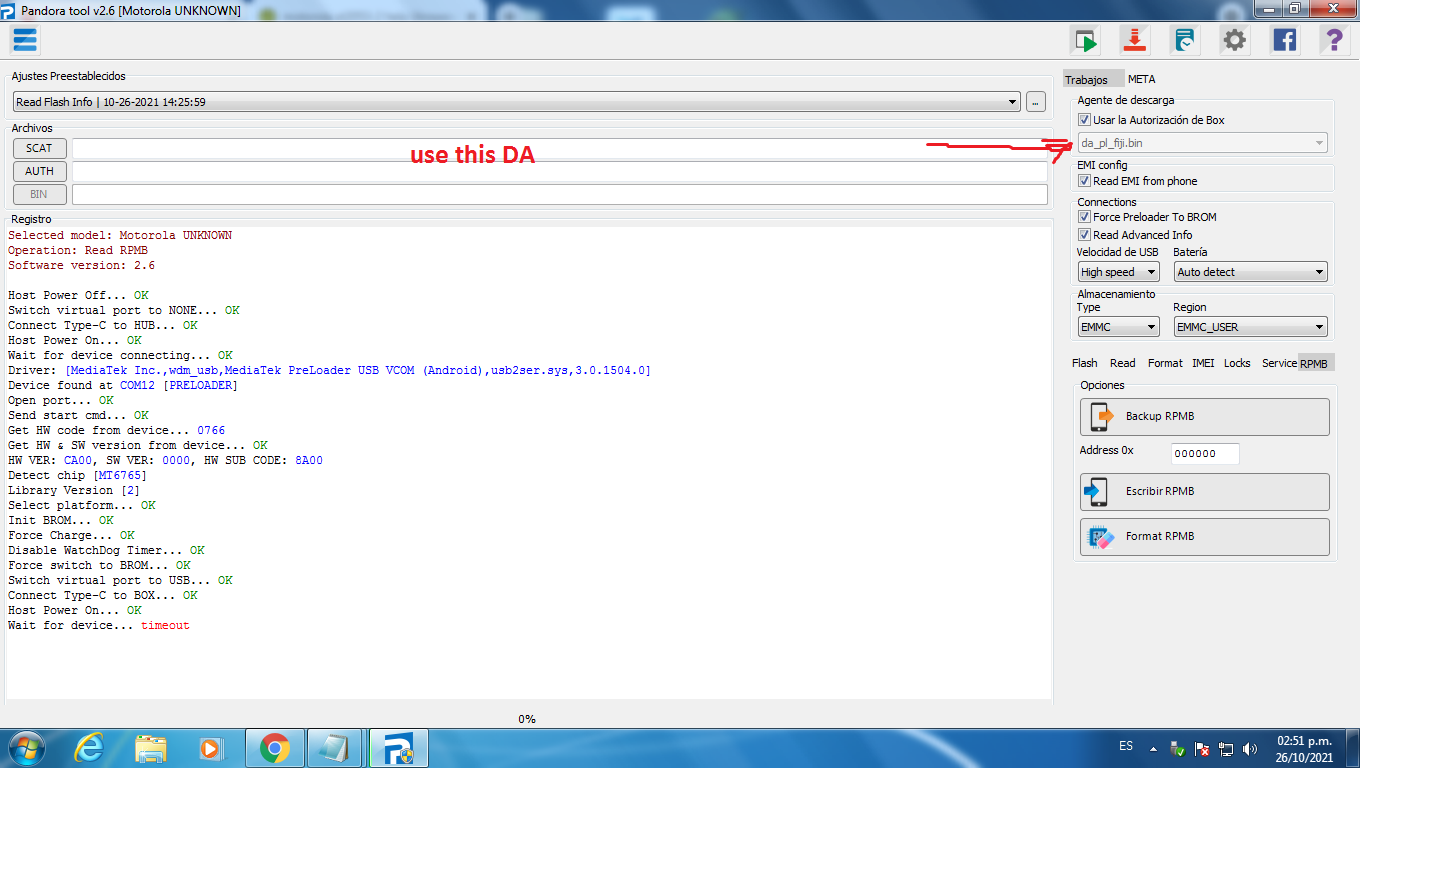Screen dimensions: 1454x876
Task: Switch to Notepad in taskbar
Action: coord(335,748)
